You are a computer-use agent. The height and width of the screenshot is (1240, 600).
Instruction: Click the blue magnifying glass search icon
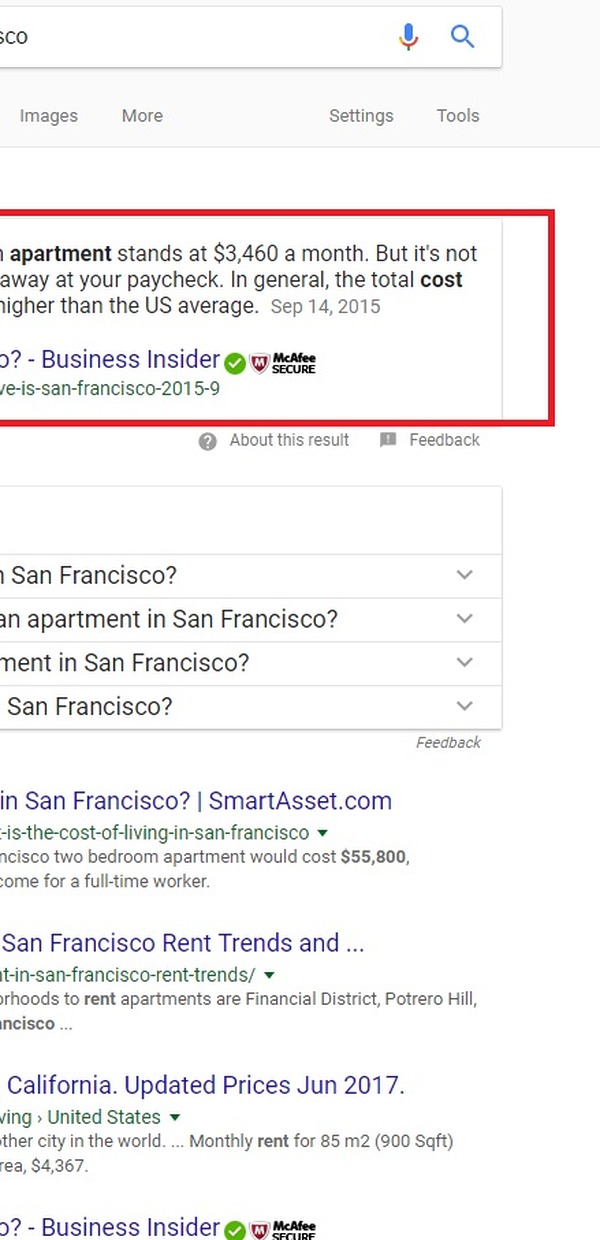pos(462,37)
